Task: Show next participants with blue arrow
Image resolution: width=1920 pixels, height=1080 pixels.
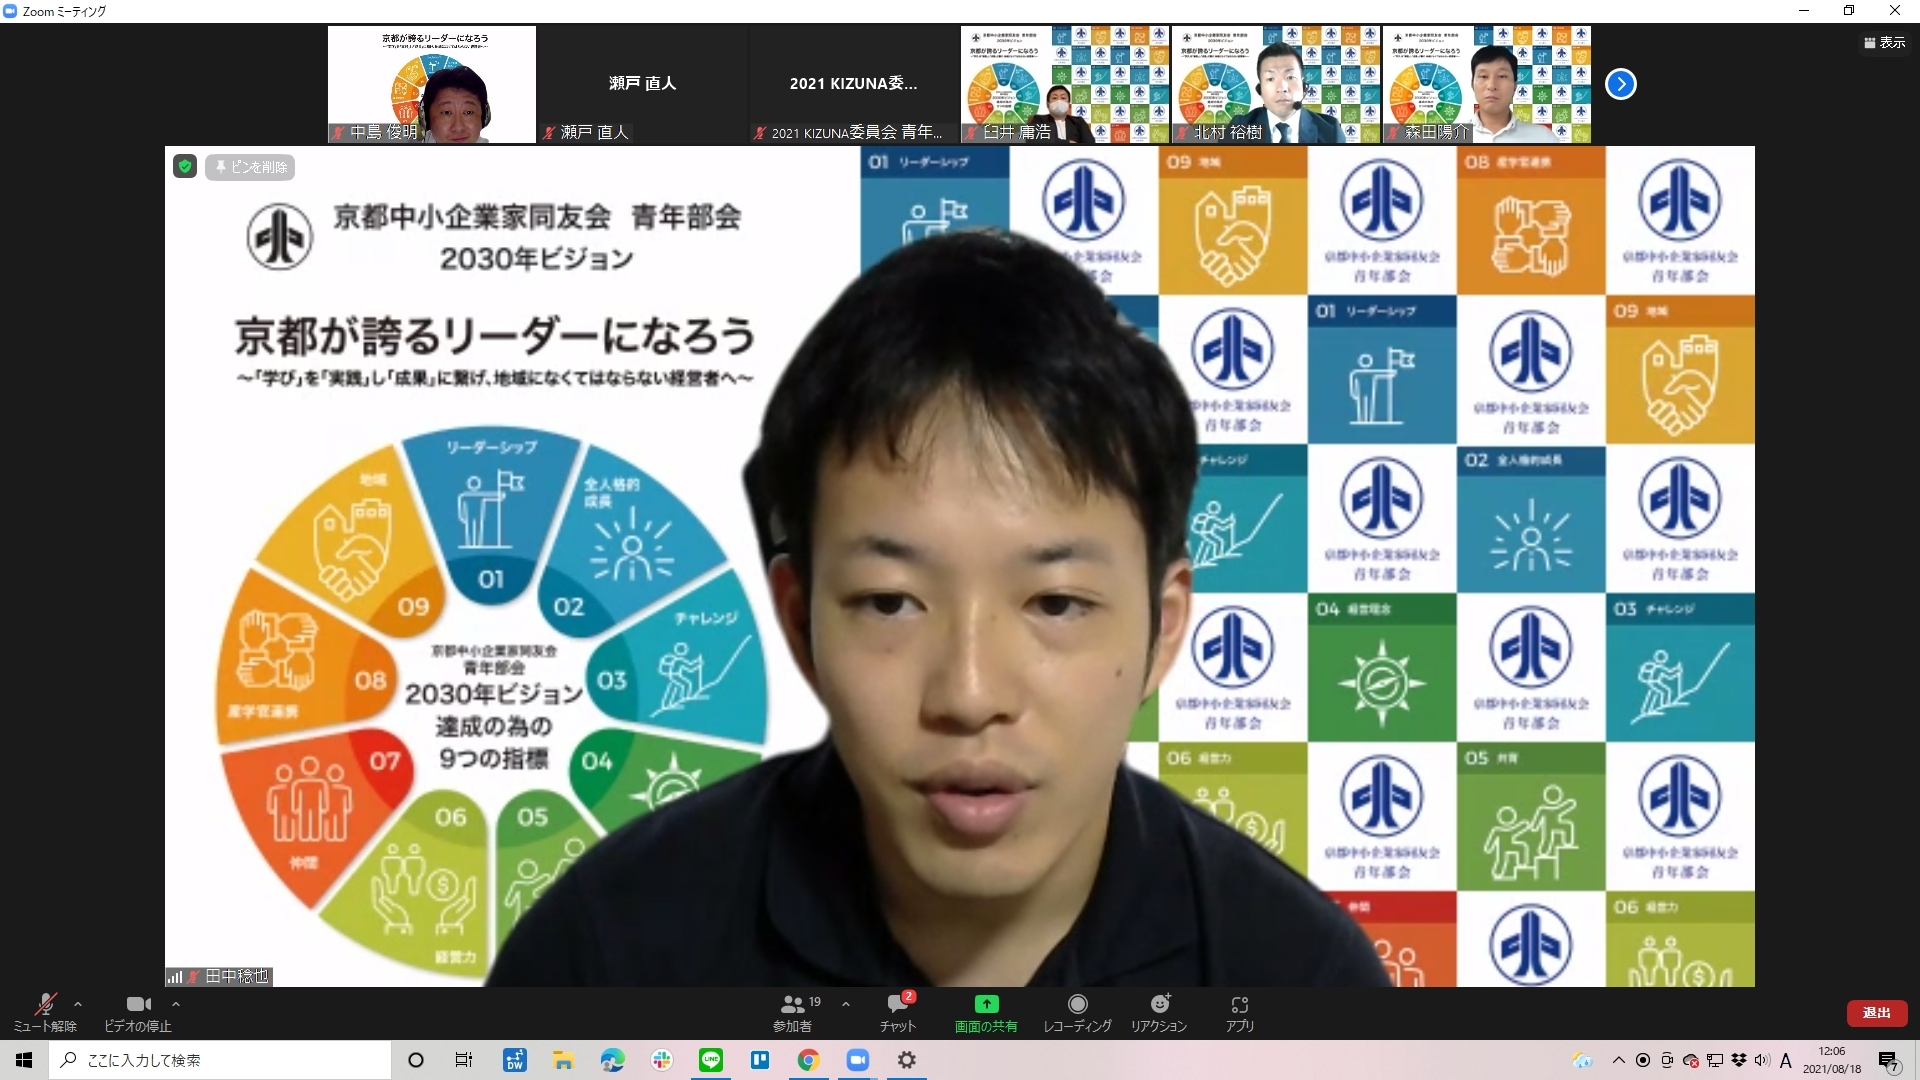Action: 1621,84
